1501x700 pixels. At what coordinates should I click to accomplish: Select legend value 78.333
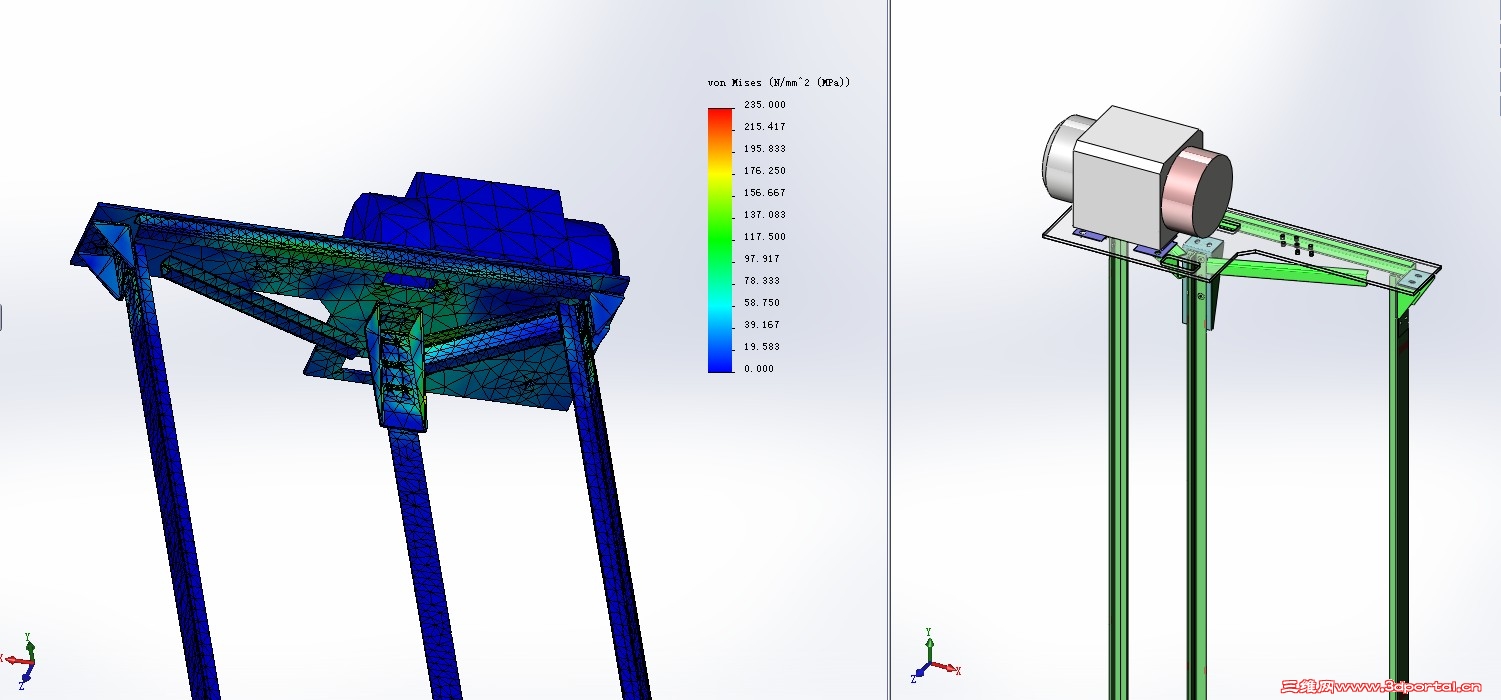(x=762, y=280)
